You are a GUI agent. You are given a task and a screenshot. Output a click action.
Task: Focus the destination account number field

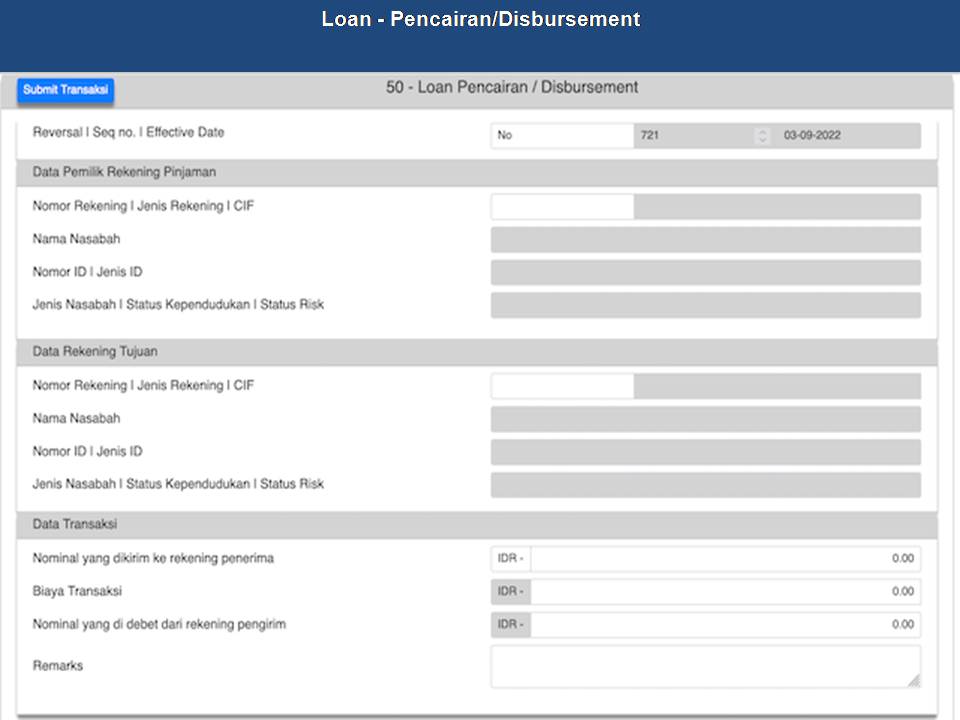(562, 386)
